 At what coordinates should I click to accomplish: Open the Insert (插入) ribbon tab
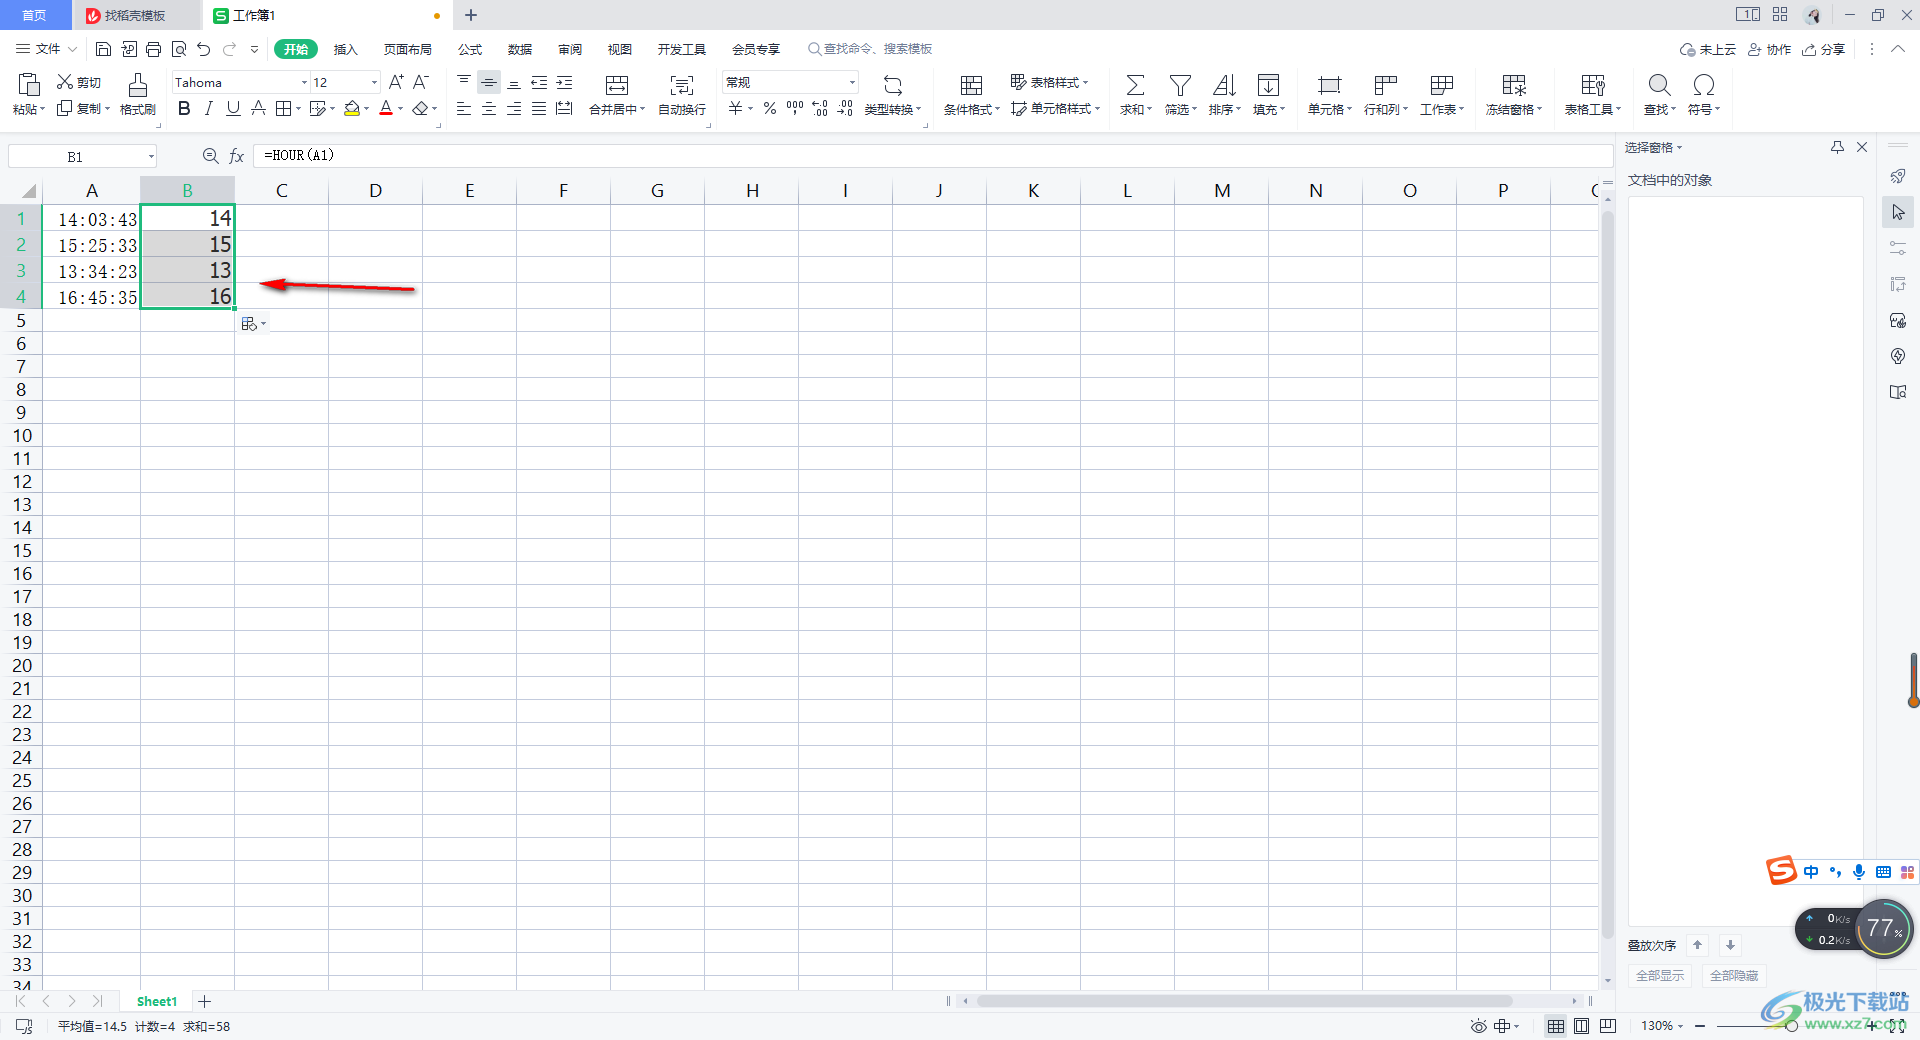[345, 49]
